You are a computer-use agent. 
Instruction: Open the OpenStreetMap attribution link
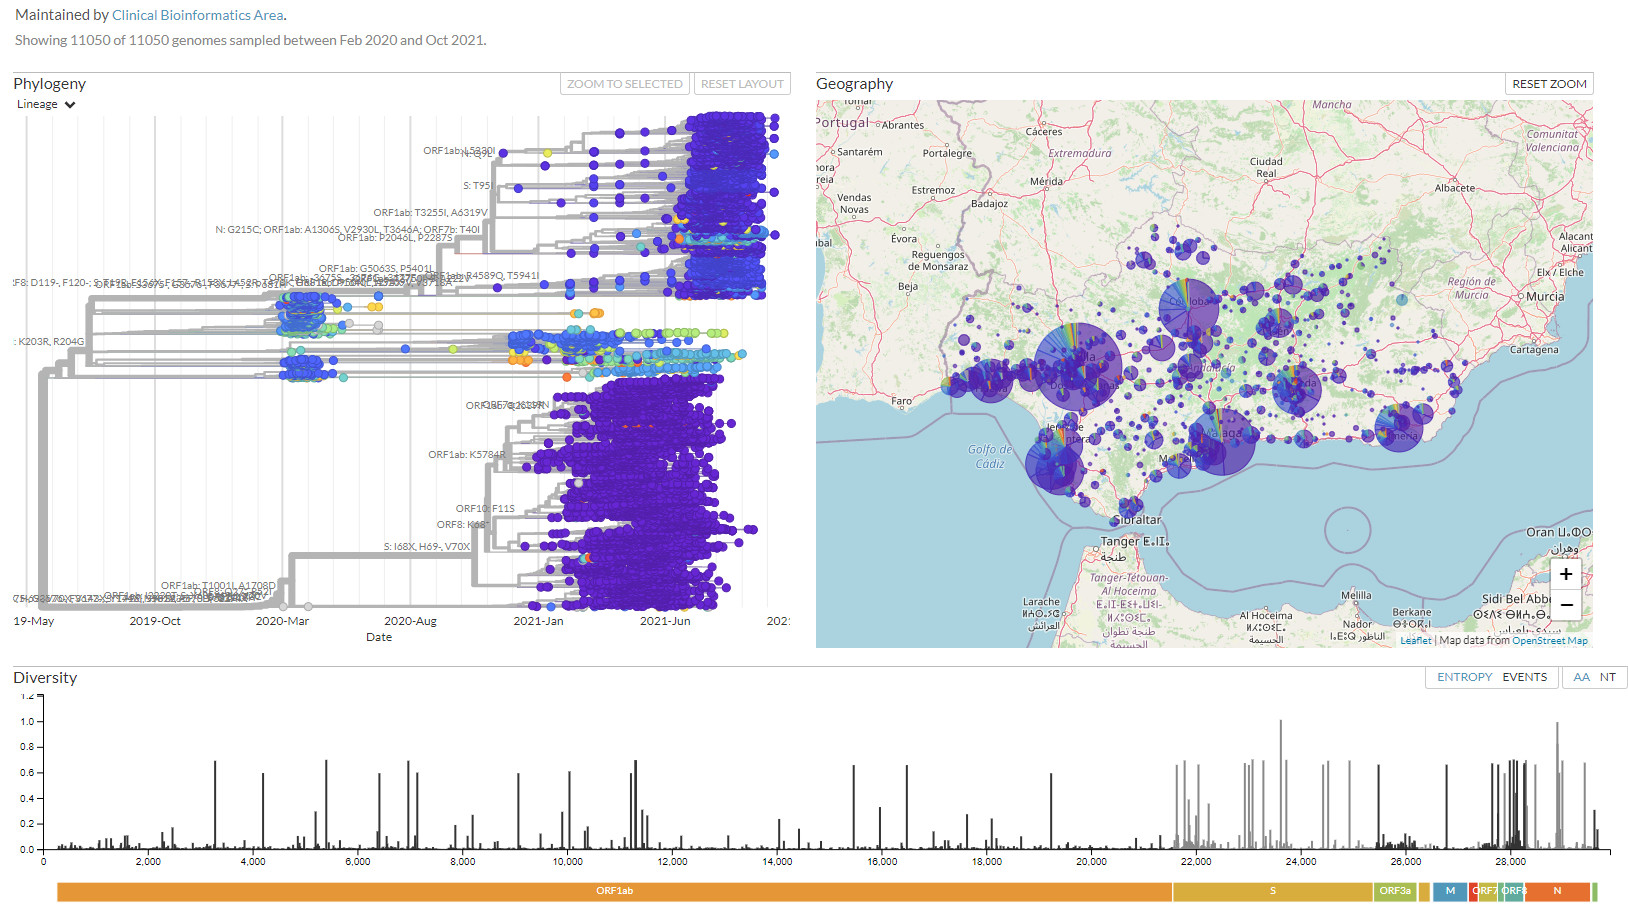(1549, 641)
